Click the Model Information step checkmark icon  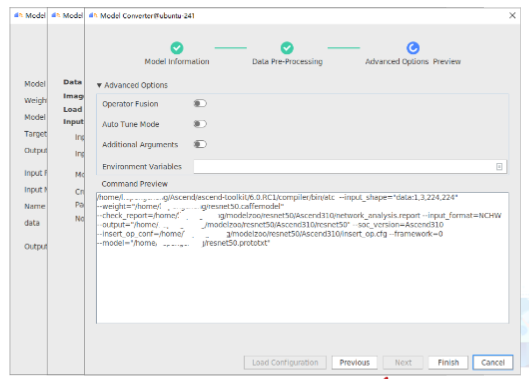pos(177,48)
